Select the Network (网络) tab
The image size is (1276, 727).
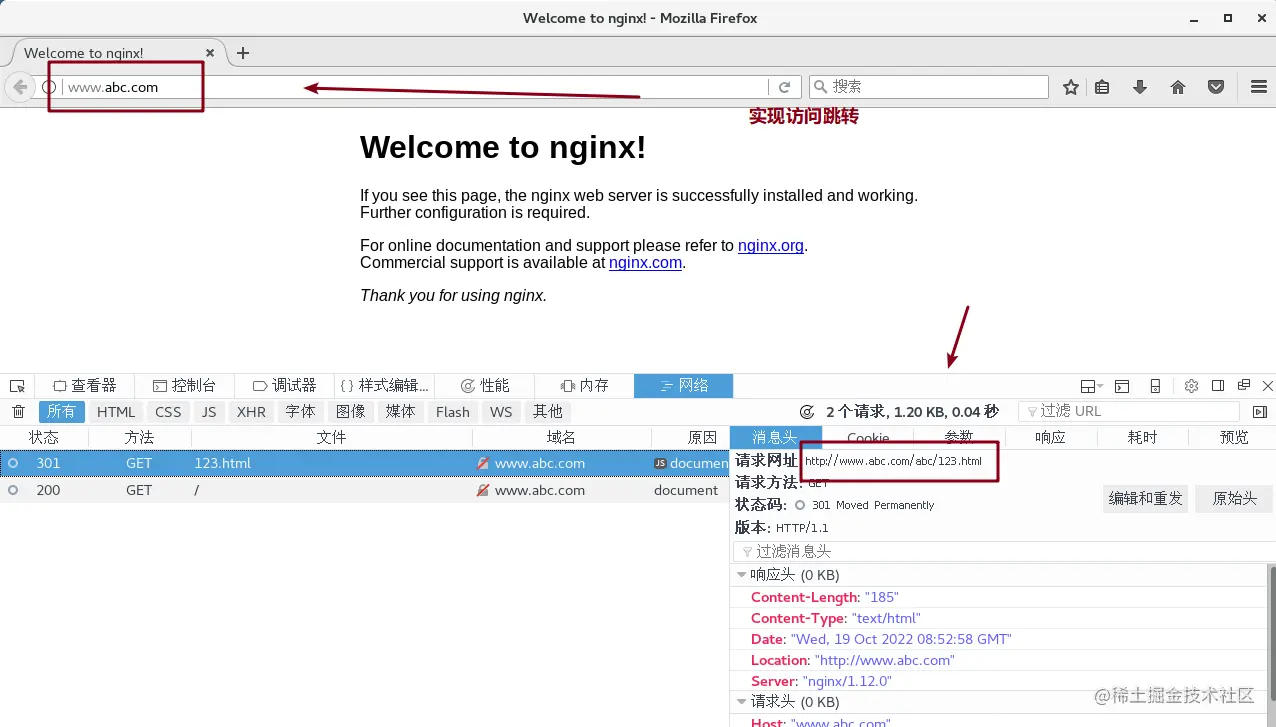pyautogui.click(x=684, y=386)
